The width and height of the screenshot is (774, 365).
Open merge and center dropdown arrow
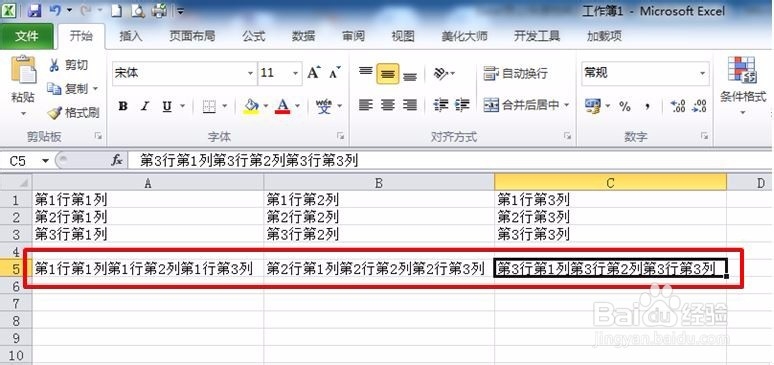(567, 105)
